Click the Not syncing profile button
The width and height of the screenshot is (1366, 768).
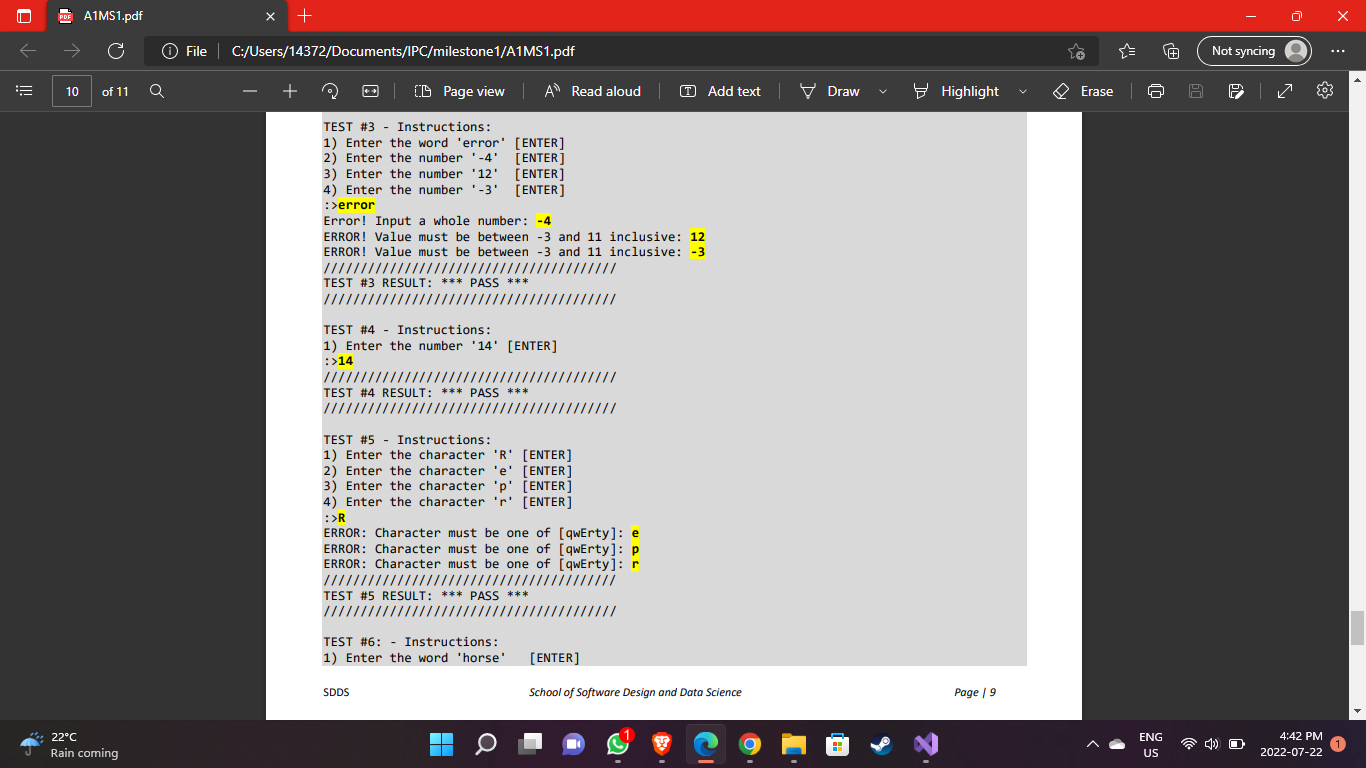point(1254,51)
